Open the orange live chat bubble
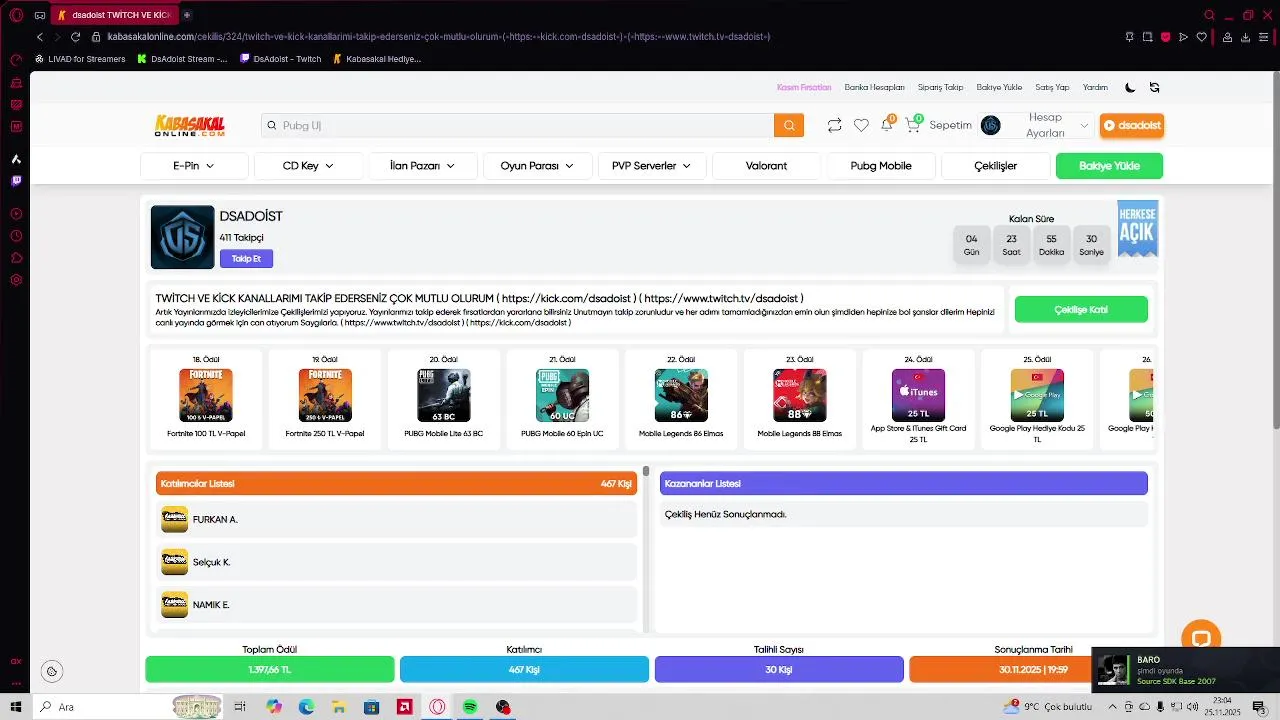 click(x=1201, y=639)
